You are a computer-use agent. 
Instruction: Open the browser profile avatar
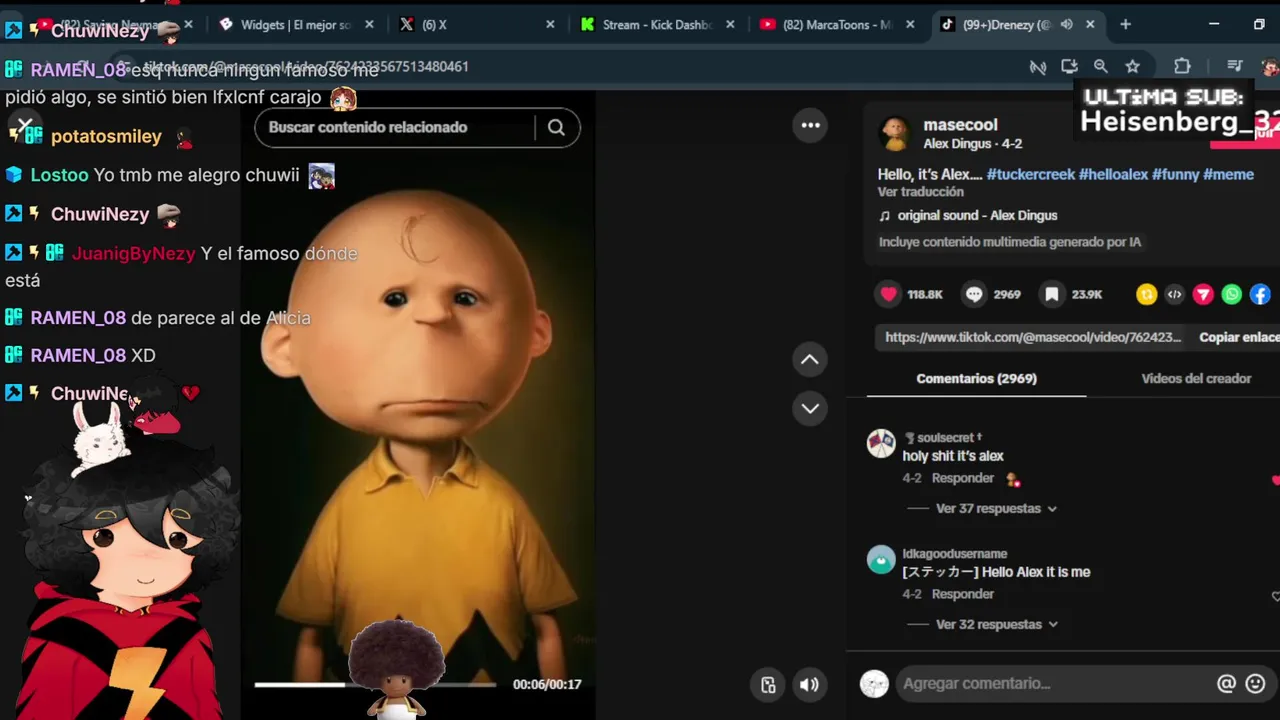1270,67
